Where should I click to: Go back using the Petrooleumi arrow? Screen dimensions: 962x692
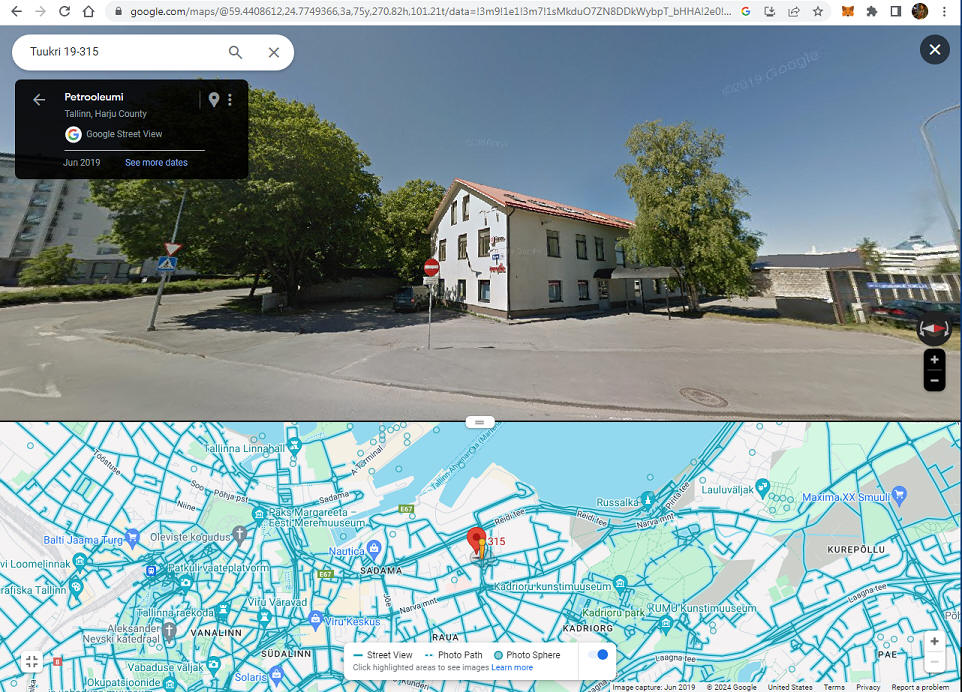point(39,99)
